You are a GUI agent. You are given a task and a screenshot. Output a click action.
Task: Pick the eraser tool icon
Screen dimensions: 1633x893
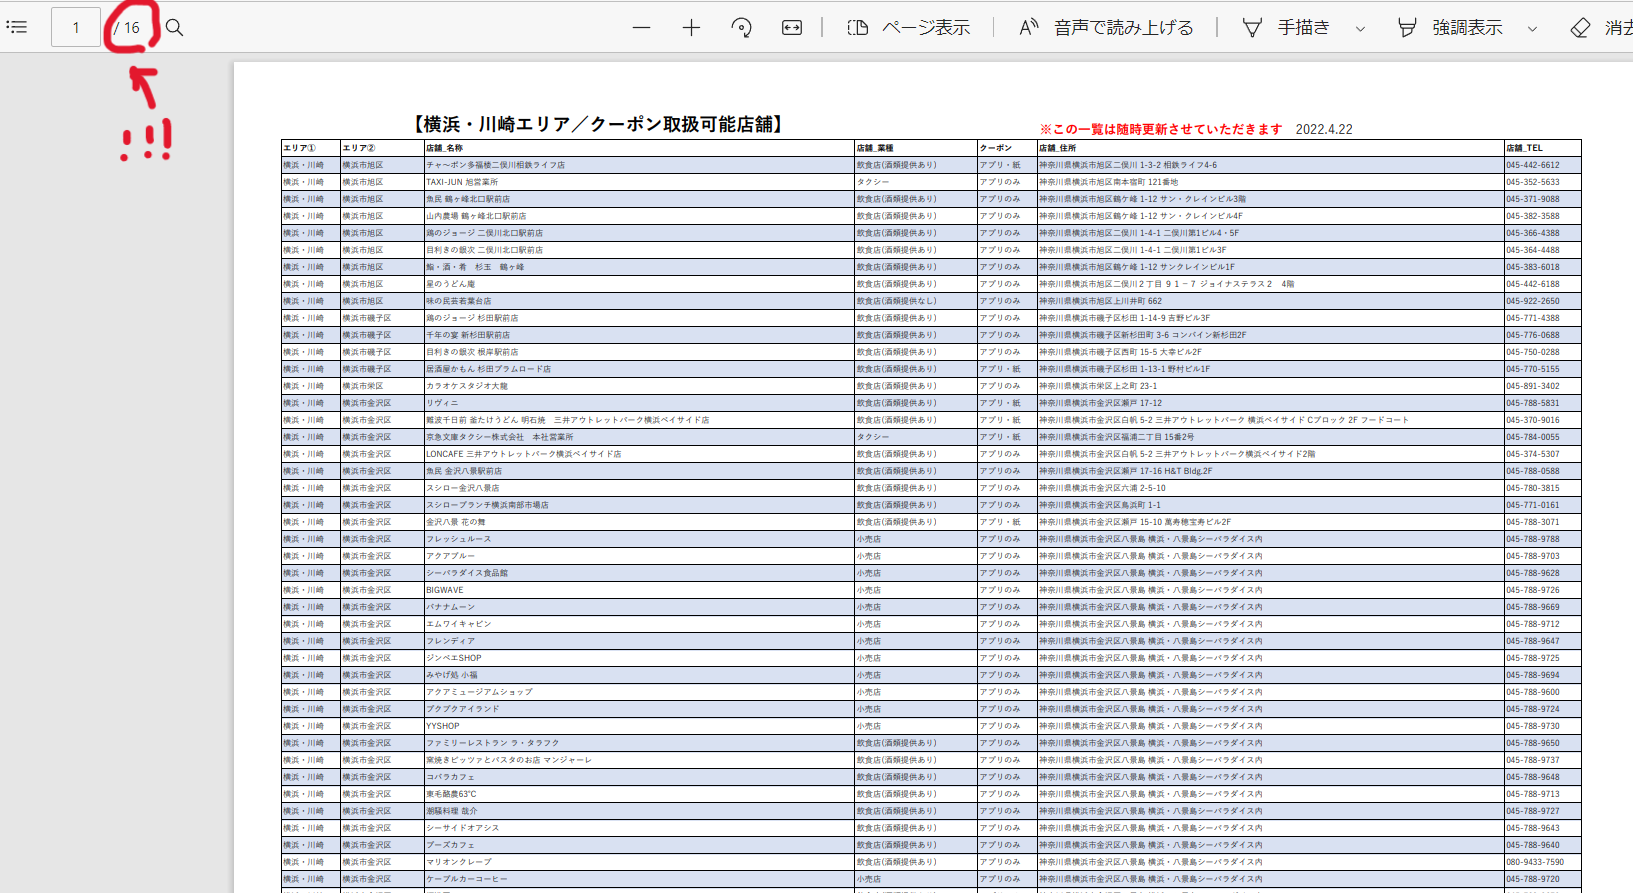(1581, 28)
